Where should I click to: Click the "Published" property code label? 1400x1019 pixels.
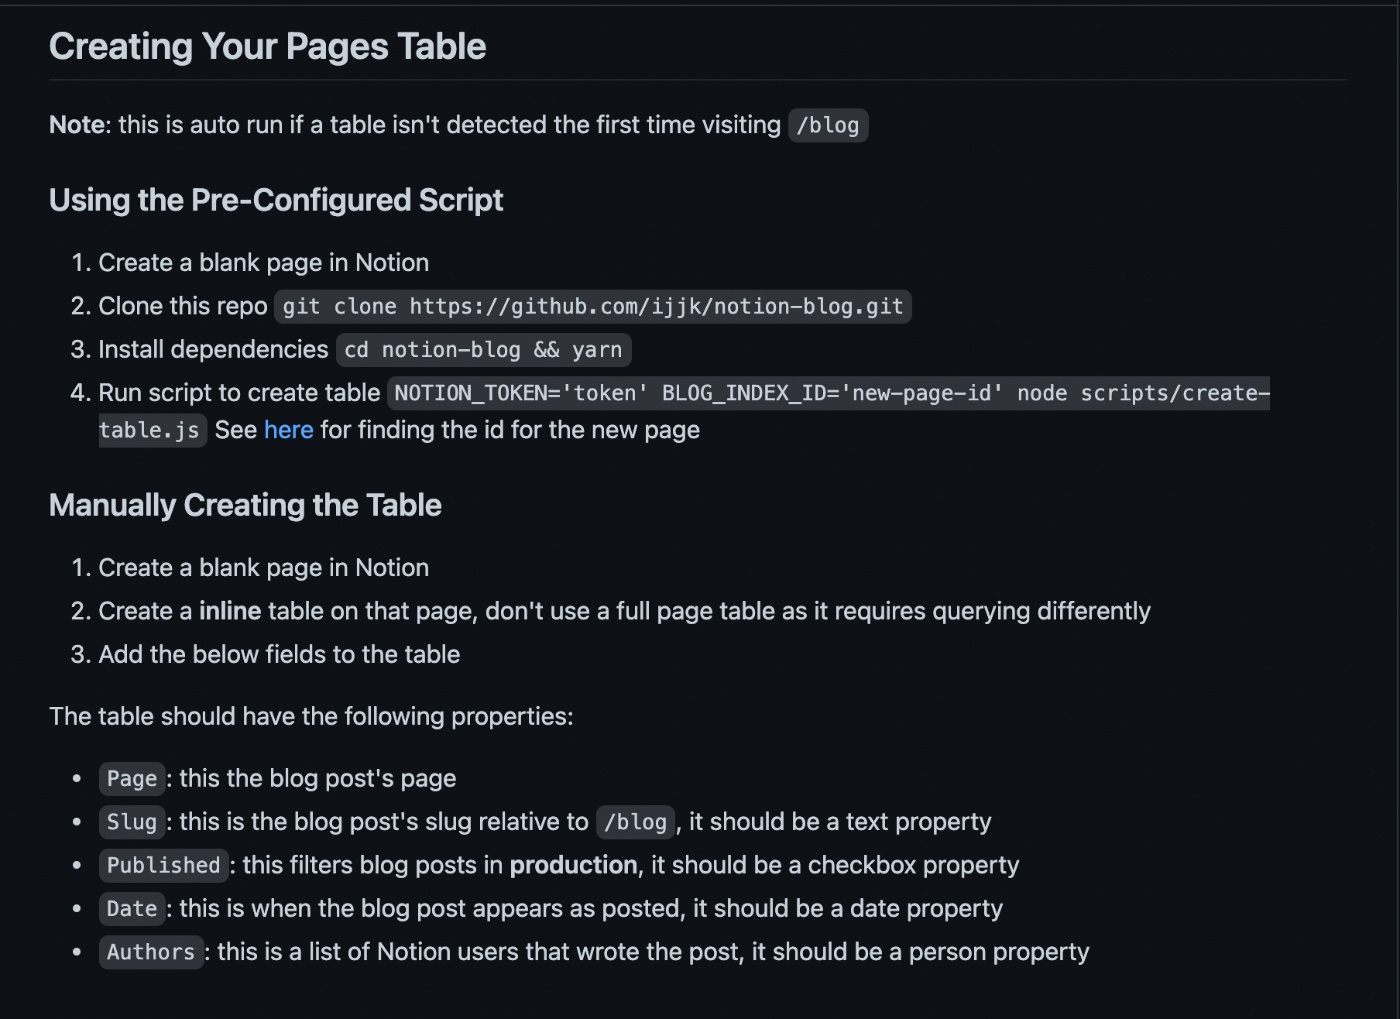163,865
